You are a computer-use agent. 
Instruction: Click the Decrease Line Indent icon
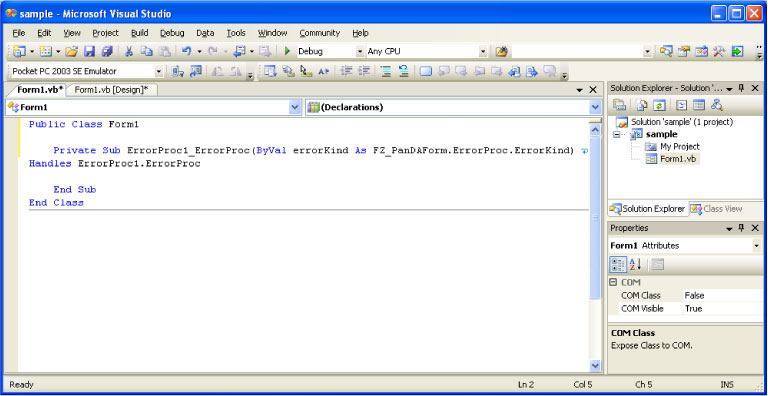tap(347, 72)
